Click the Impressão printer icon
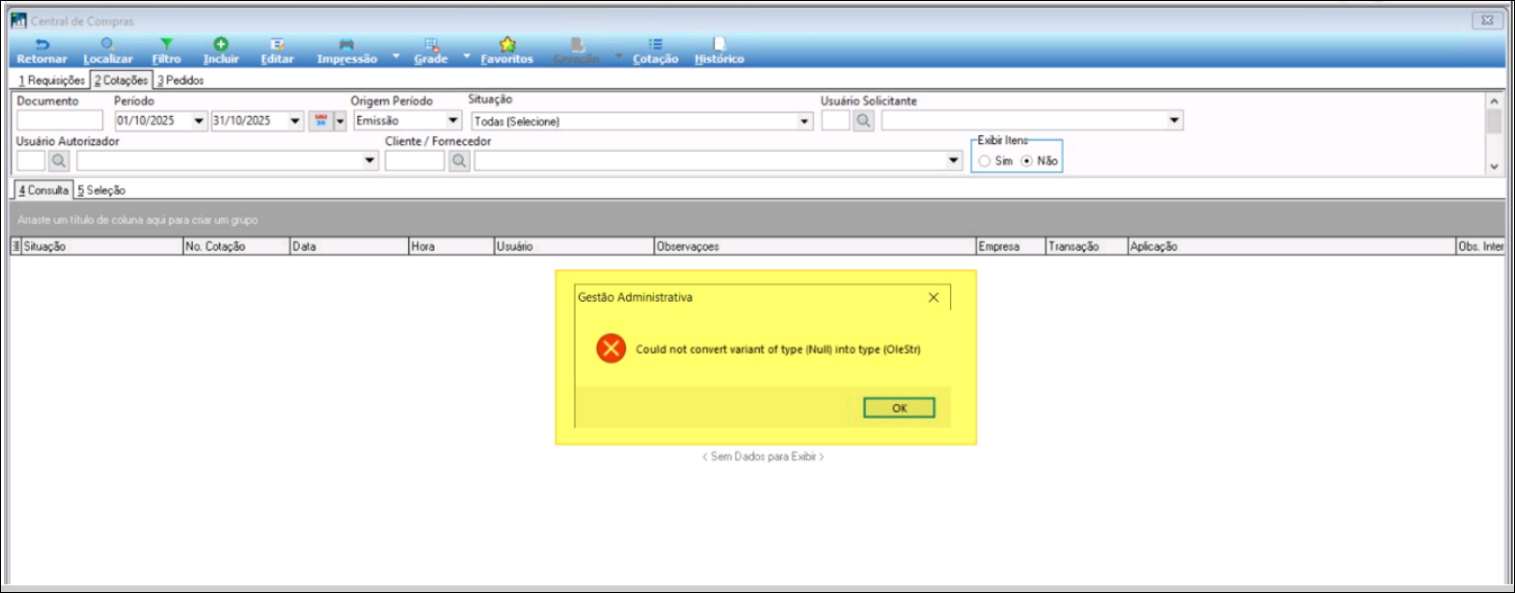1515x593 pixels. (x=347, y=45)
